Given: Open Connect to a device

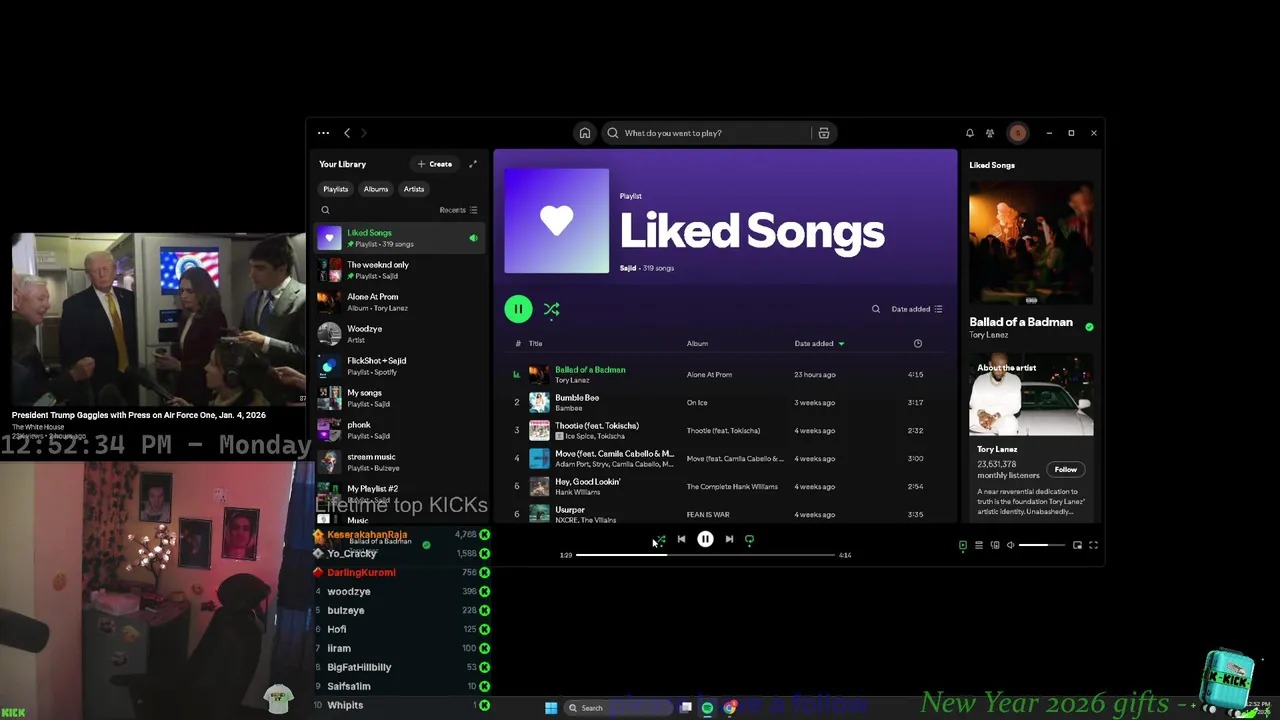Looking at the screenshot, I should [x=995, y=545].
